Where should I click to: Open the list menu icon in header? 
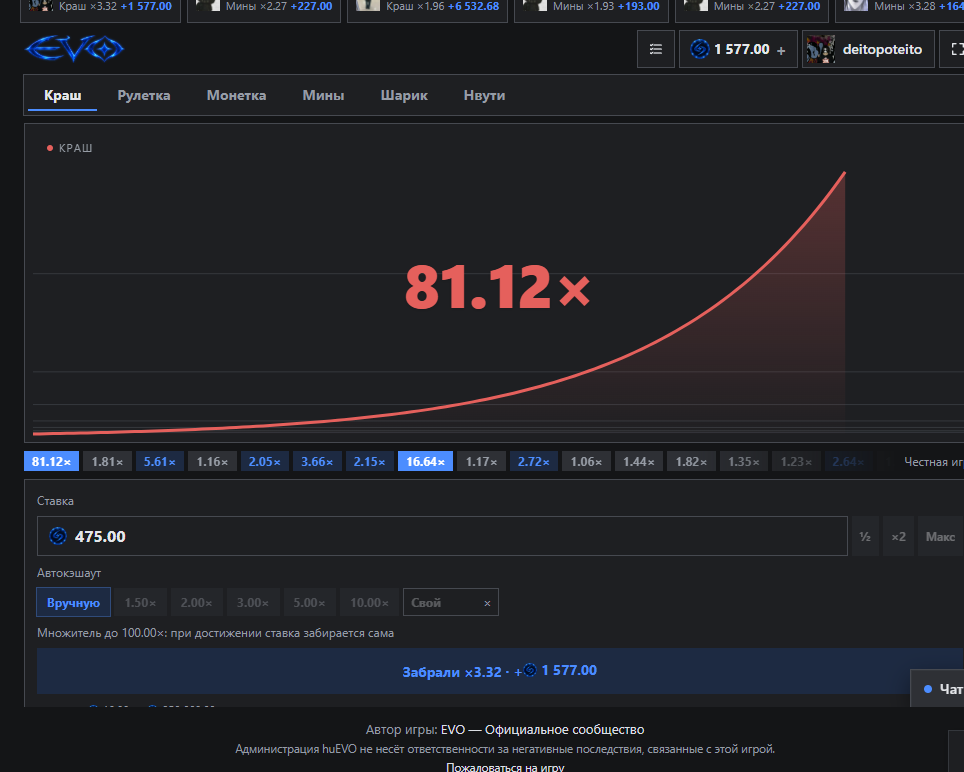[656, 49]
